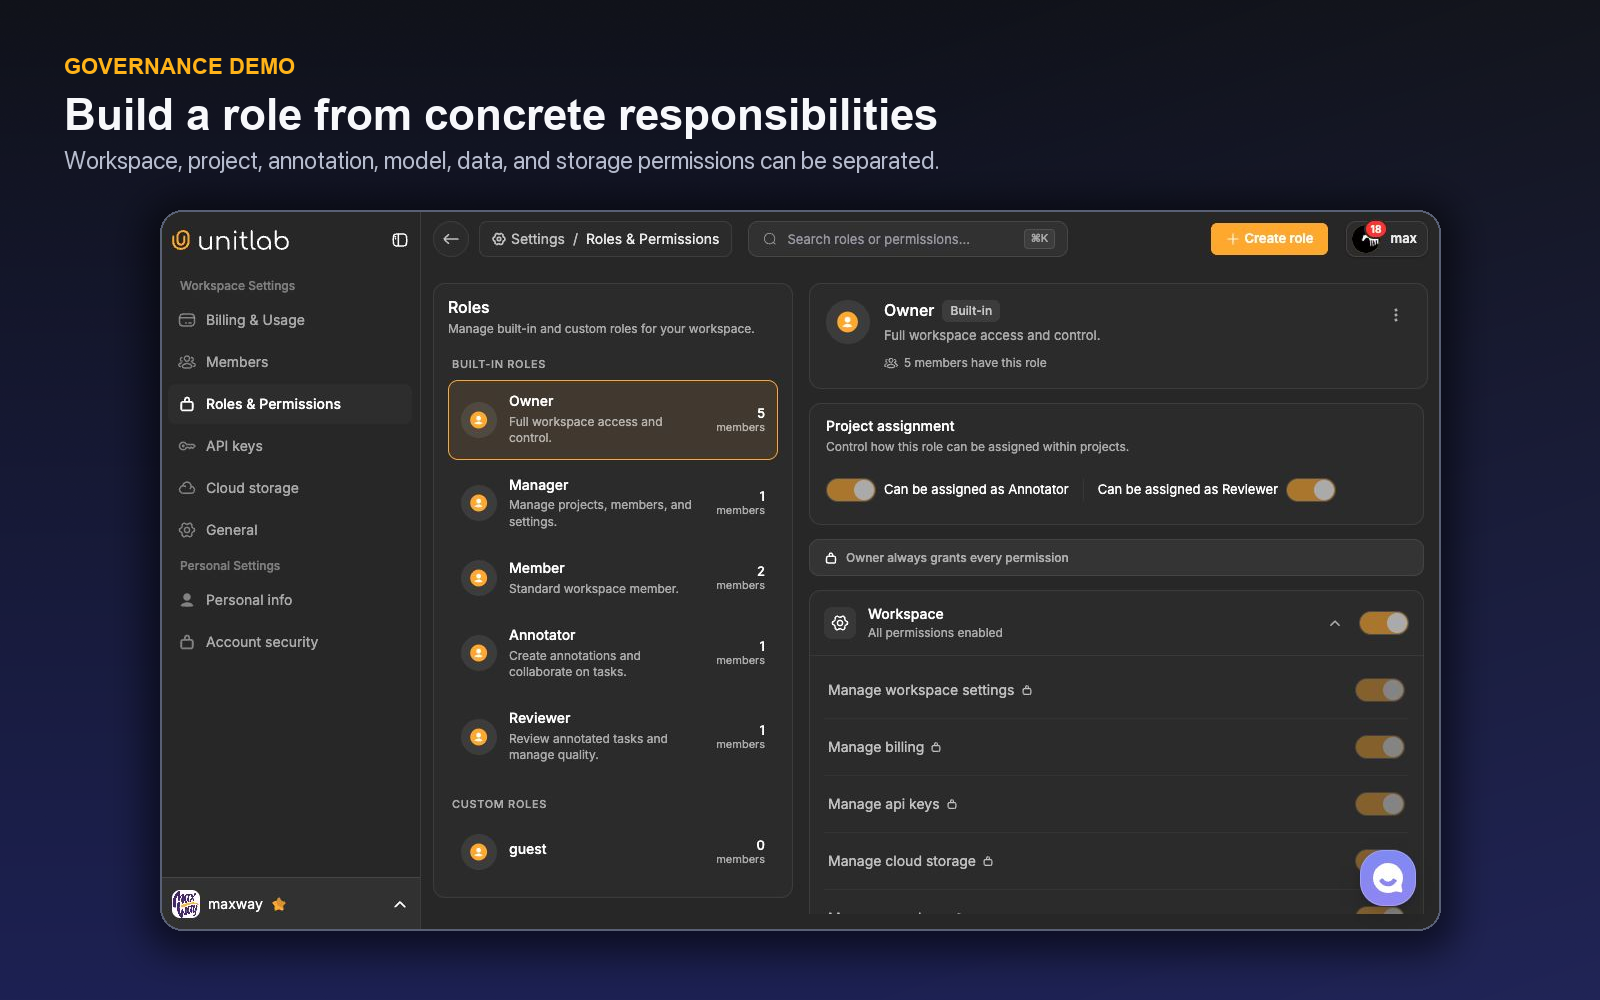Open Account security settings
The height and width of the screenshot is (1000, 1600).
pos(290,642)
